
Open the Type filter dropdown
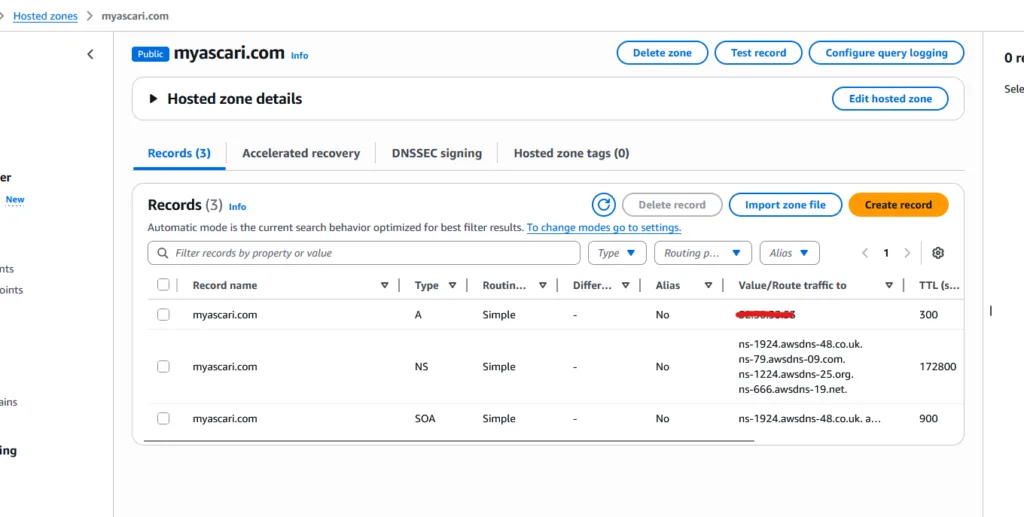click(617, 253)
